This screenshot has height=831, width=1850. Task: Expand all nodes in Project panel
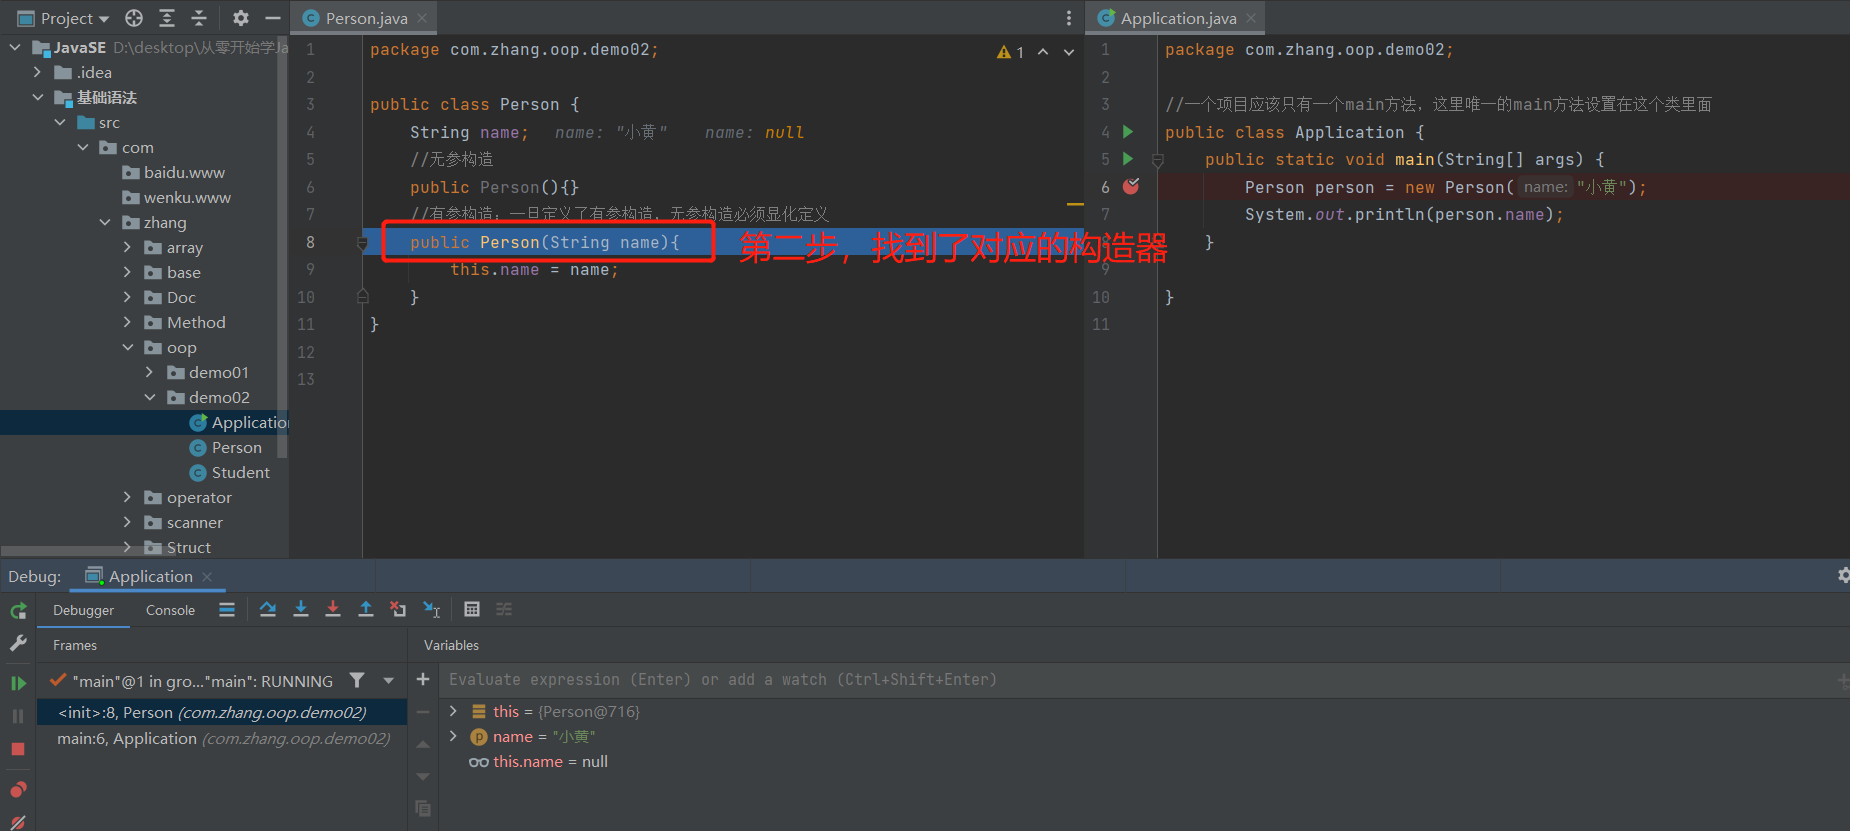167,18
